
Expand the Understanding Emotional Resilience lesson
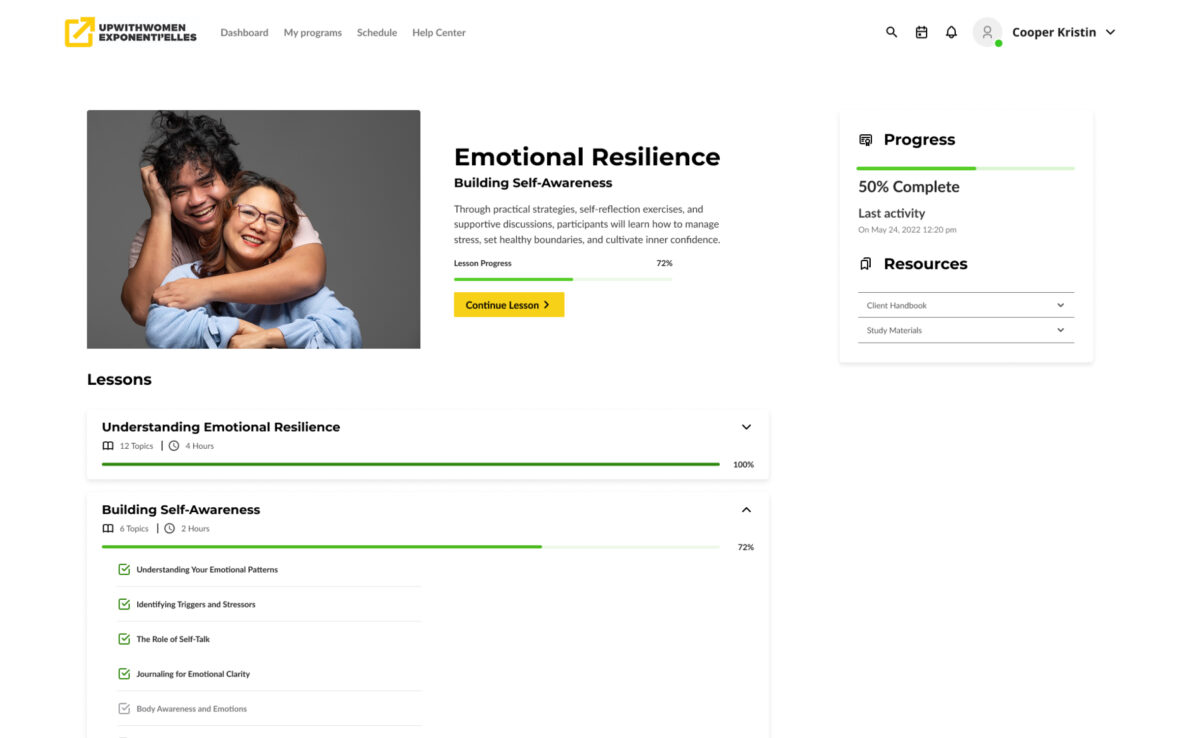pyautogui.click(x=746, y=426)
